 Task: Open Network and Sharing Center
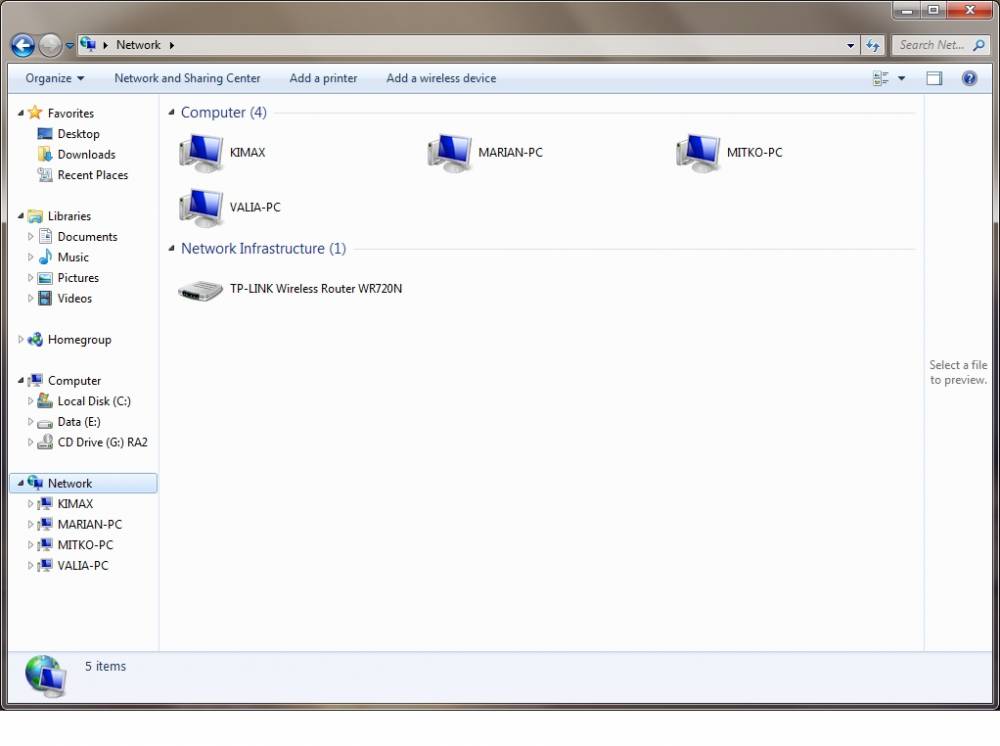pos(187,78)
